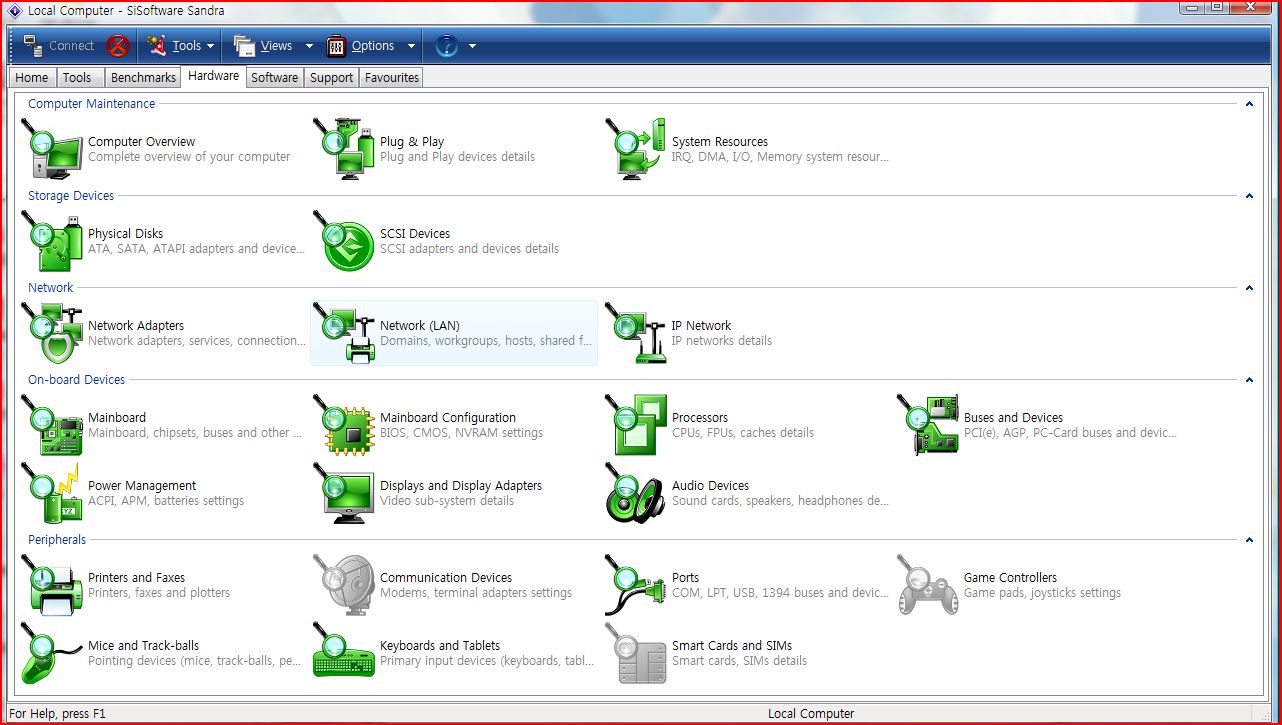Viewport: 1282px width, 725px height.
Task: Open the Physical Disks module icon
Action: [52, 241]
